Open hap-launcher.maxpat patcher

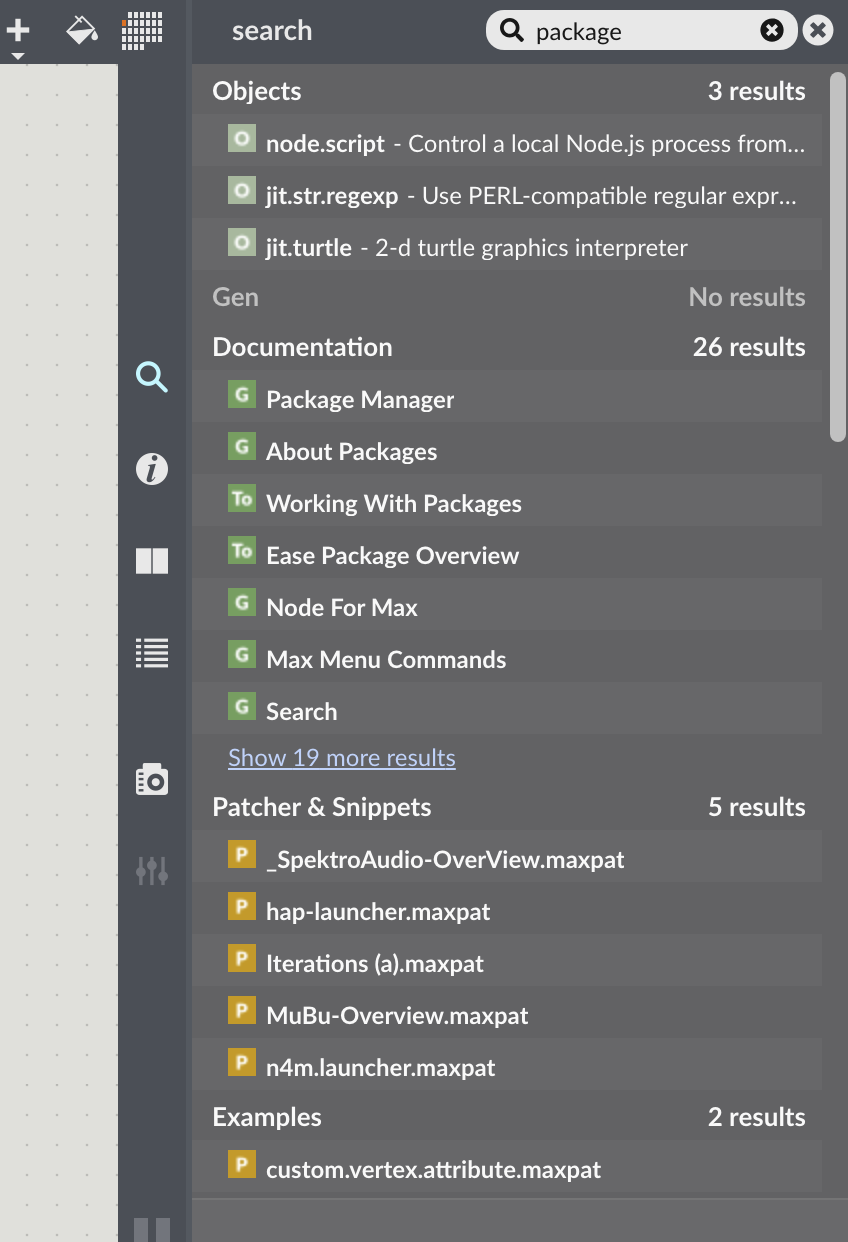(507, 911)
